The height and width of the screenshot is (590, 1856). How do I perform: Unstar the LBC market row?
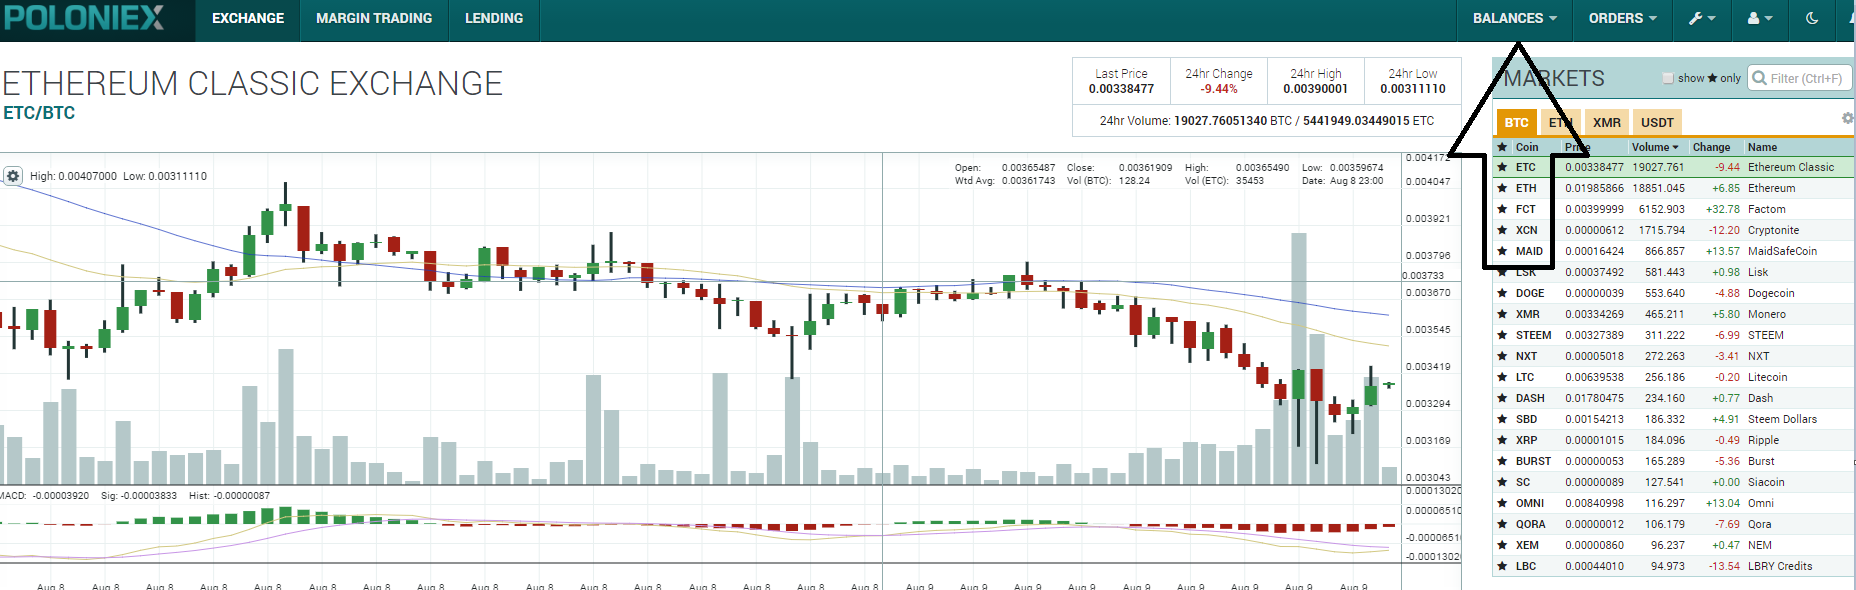pyautogui.click(x=1502, y=566)
